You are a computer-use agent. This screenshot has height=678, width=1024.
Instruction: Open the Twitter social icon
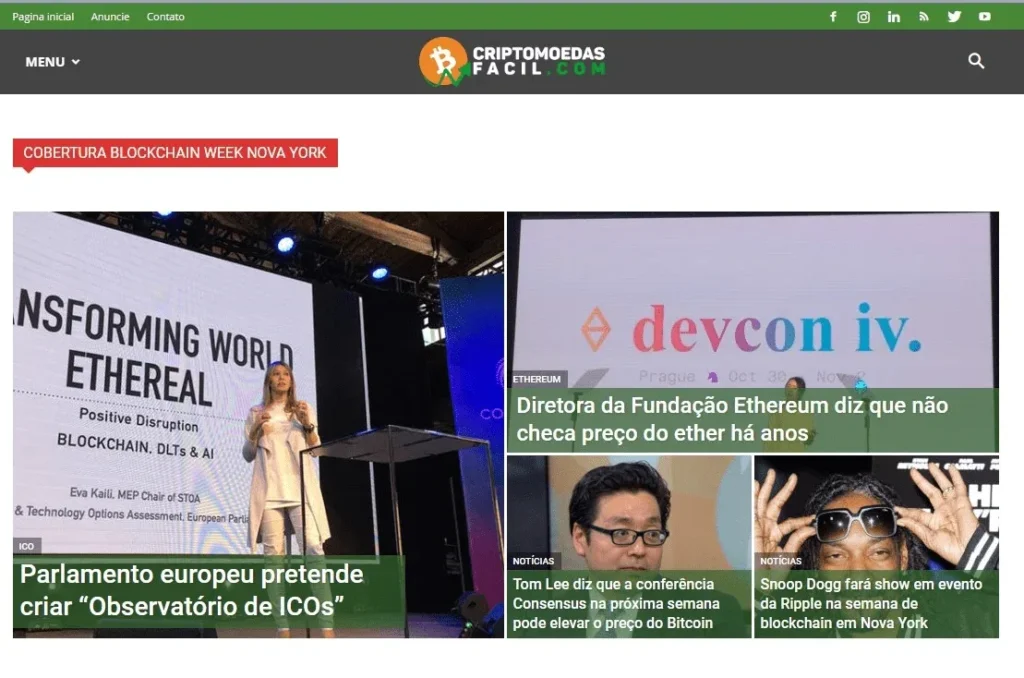point(954,17)
